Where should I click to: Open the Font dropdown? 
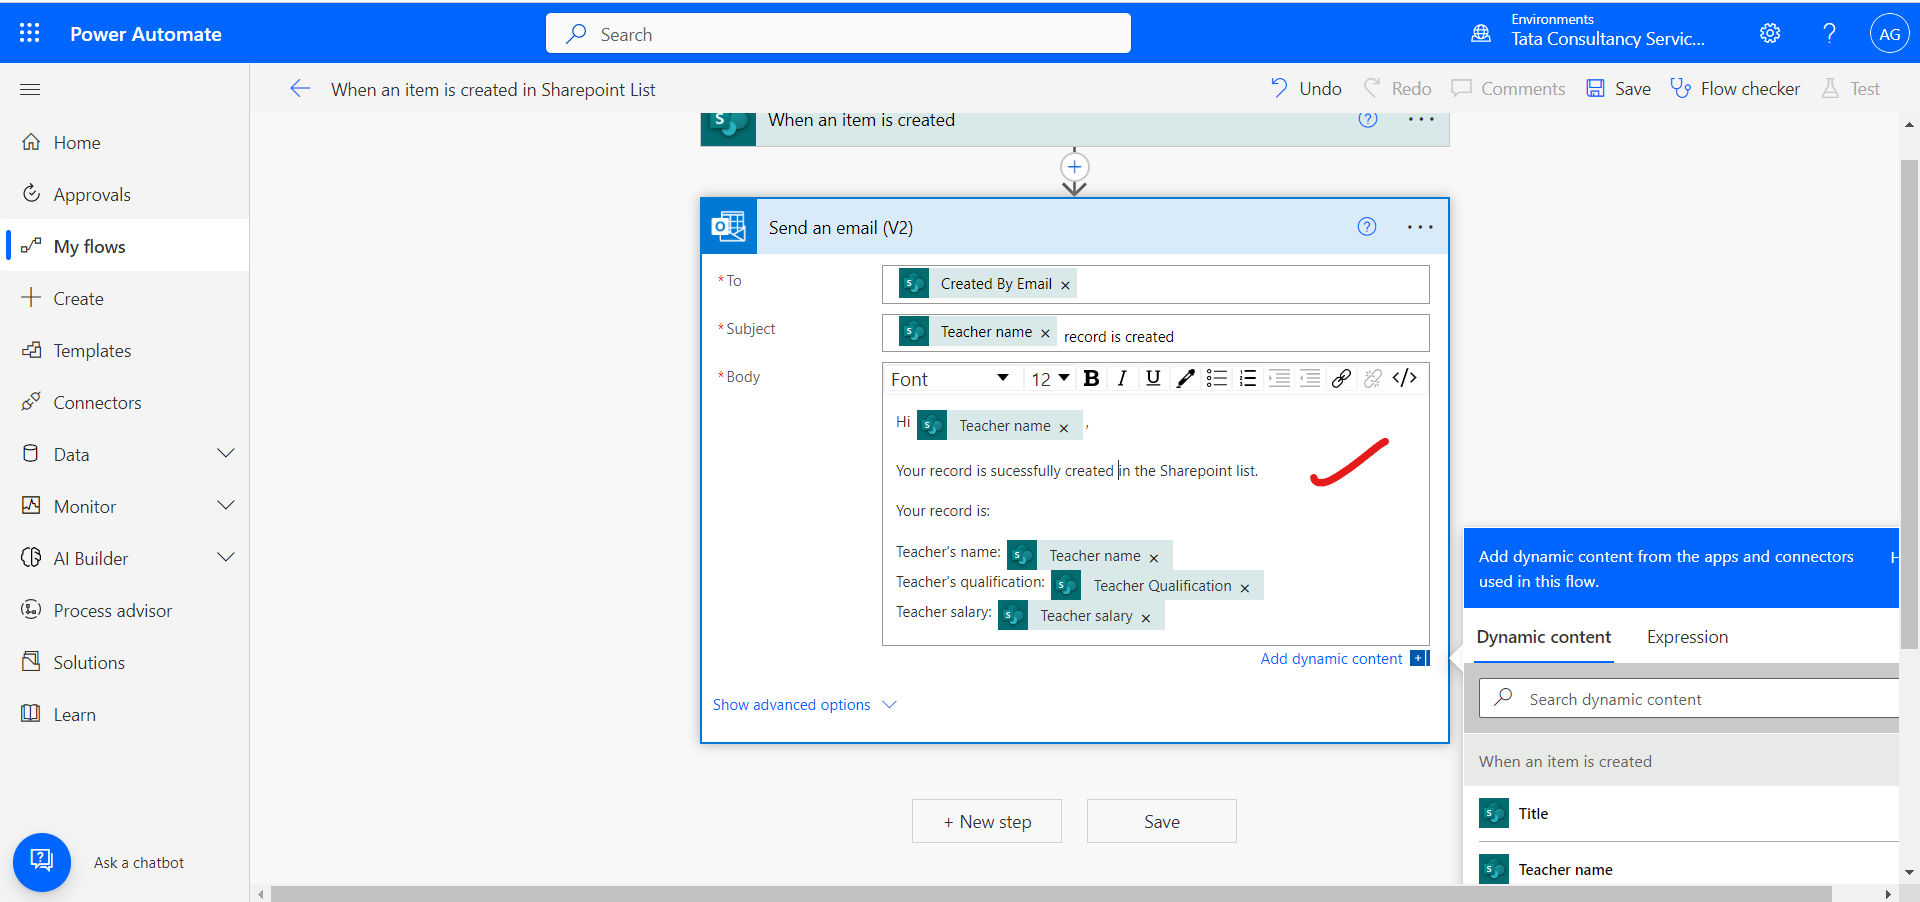[x=949, y=379]
